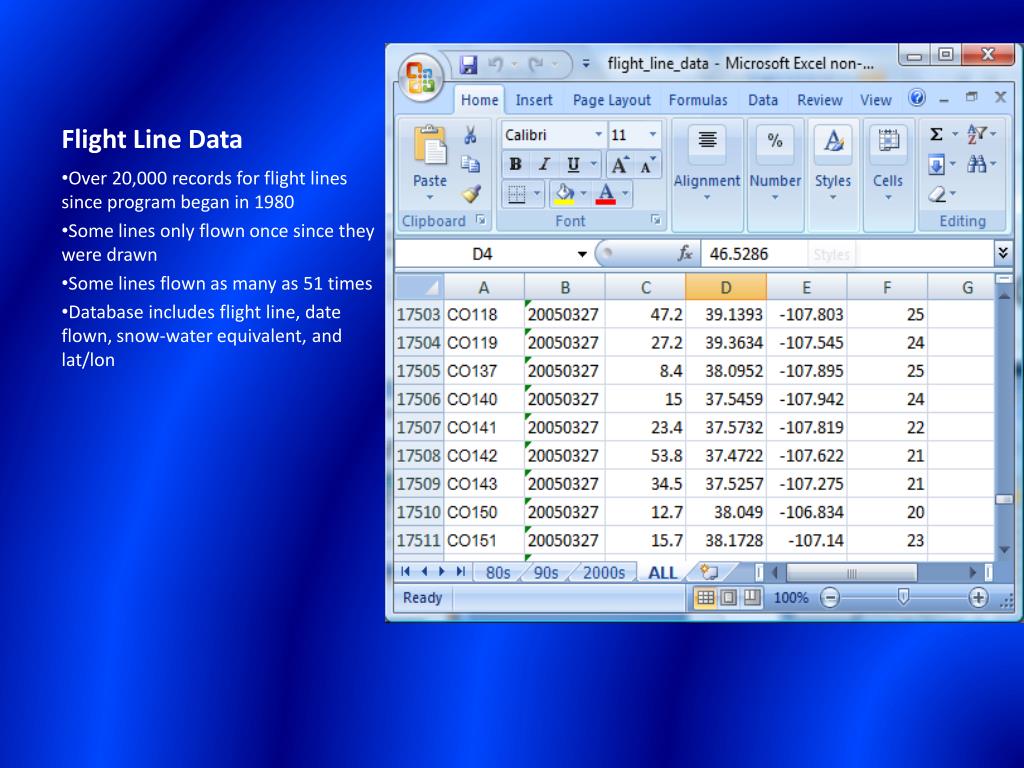Select the Format Painter brush

click(470, 194)
